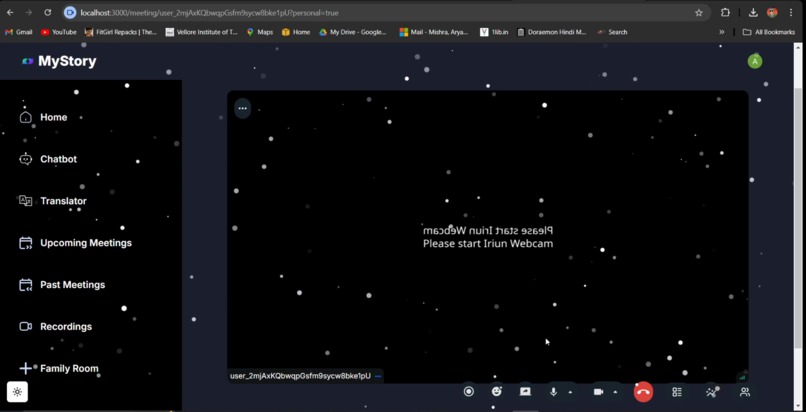Open the three-dots menu on video tile

tap(243, 108)
